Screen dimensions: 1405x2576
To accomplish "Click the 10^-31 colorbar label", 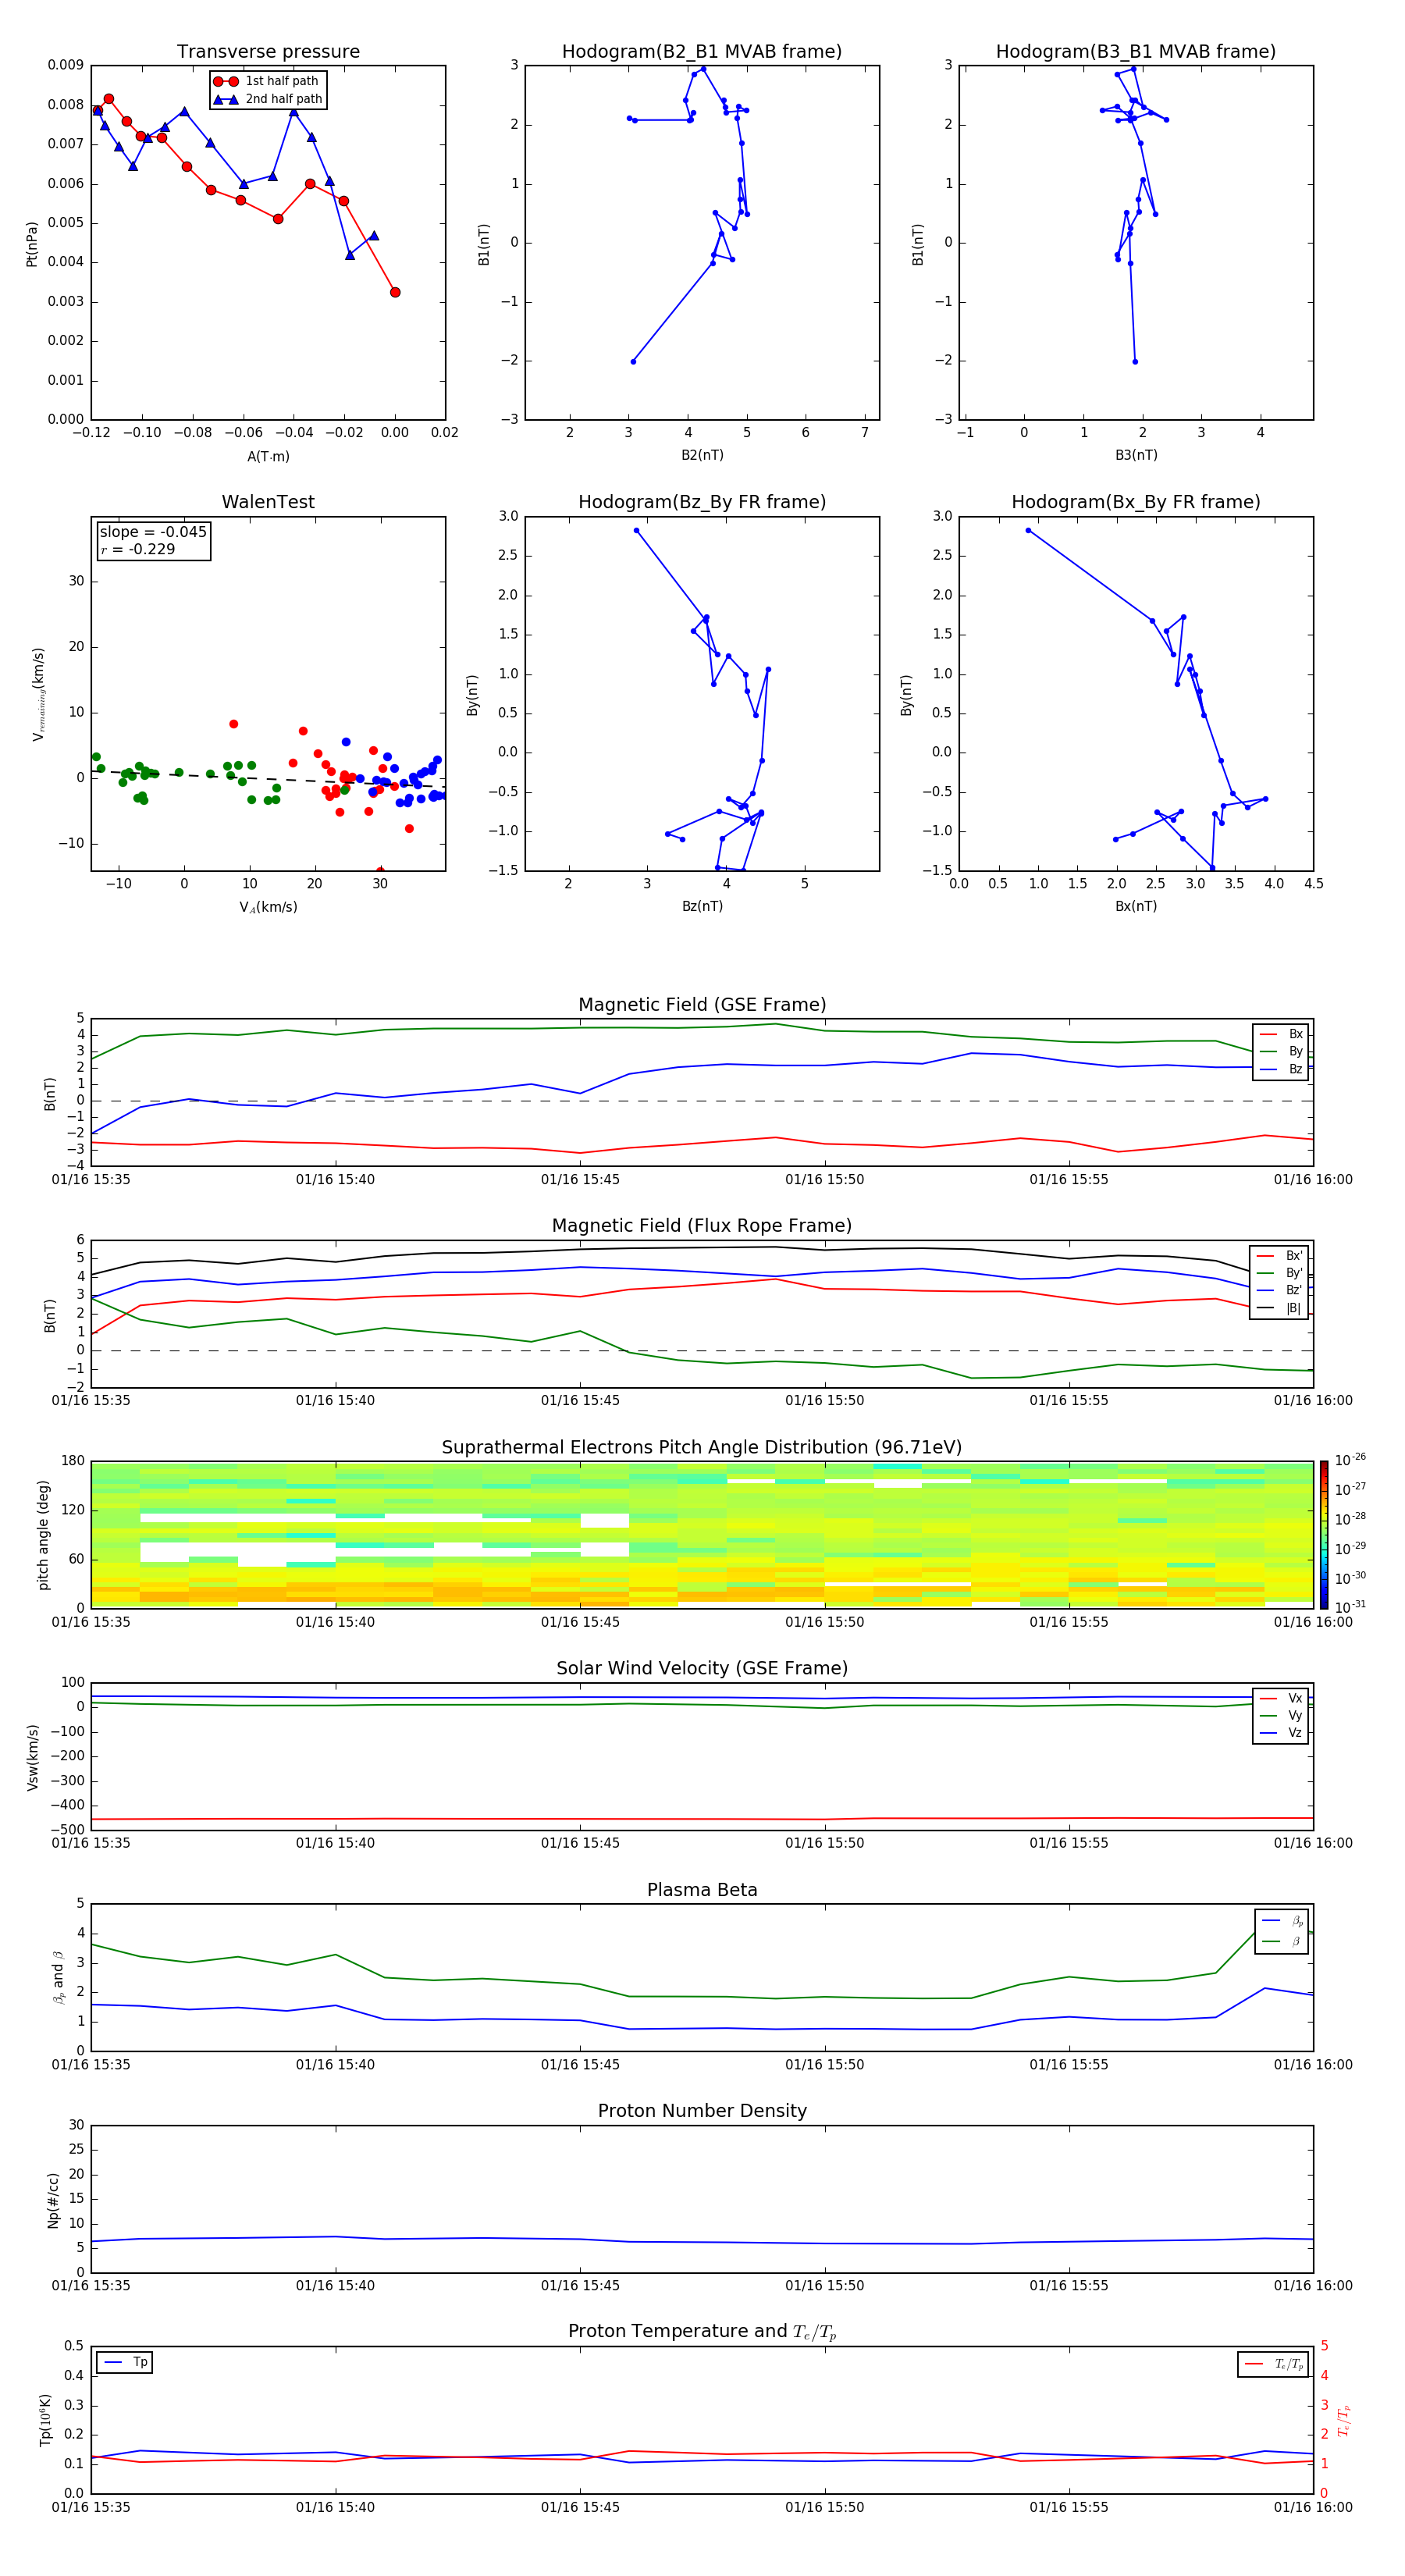I will click(1350, 1607).
